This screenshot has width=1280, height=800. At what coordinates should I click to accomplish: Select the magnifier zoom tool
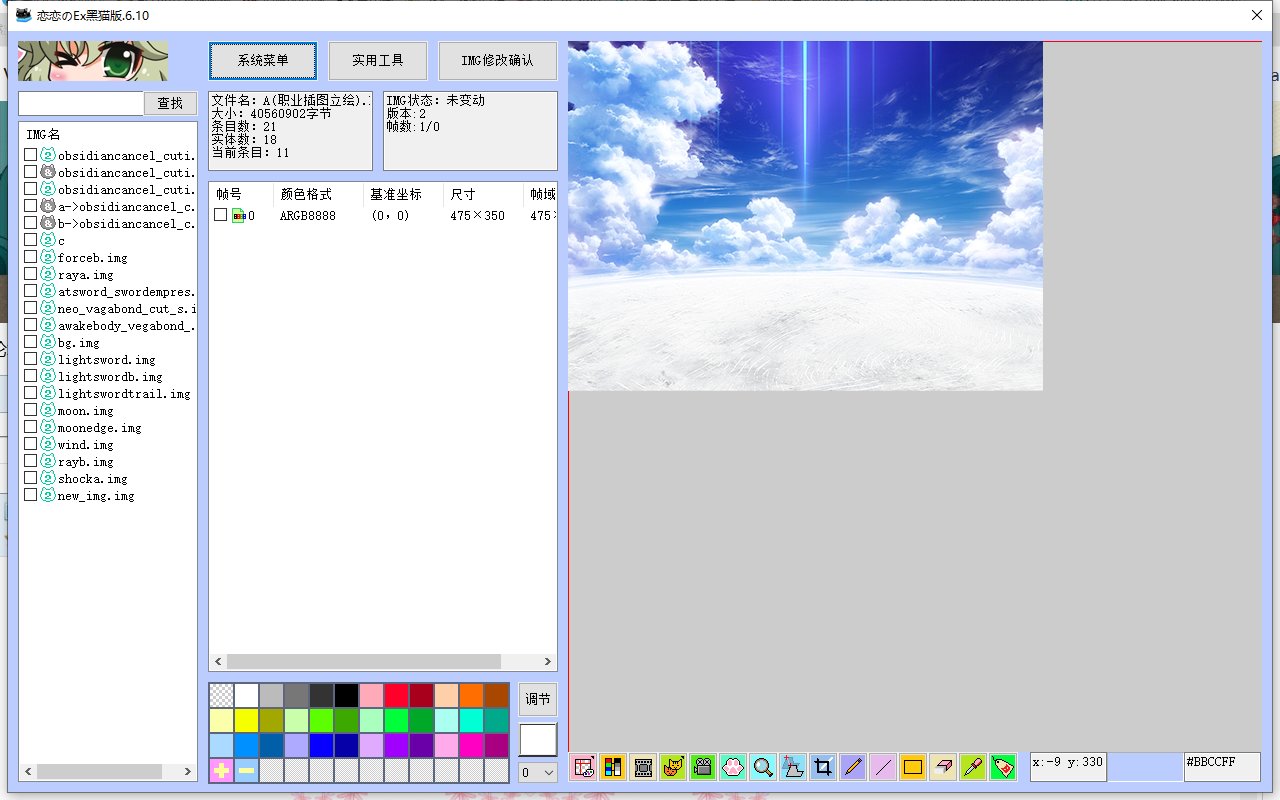pyautogui.click(x=763, y=767)
